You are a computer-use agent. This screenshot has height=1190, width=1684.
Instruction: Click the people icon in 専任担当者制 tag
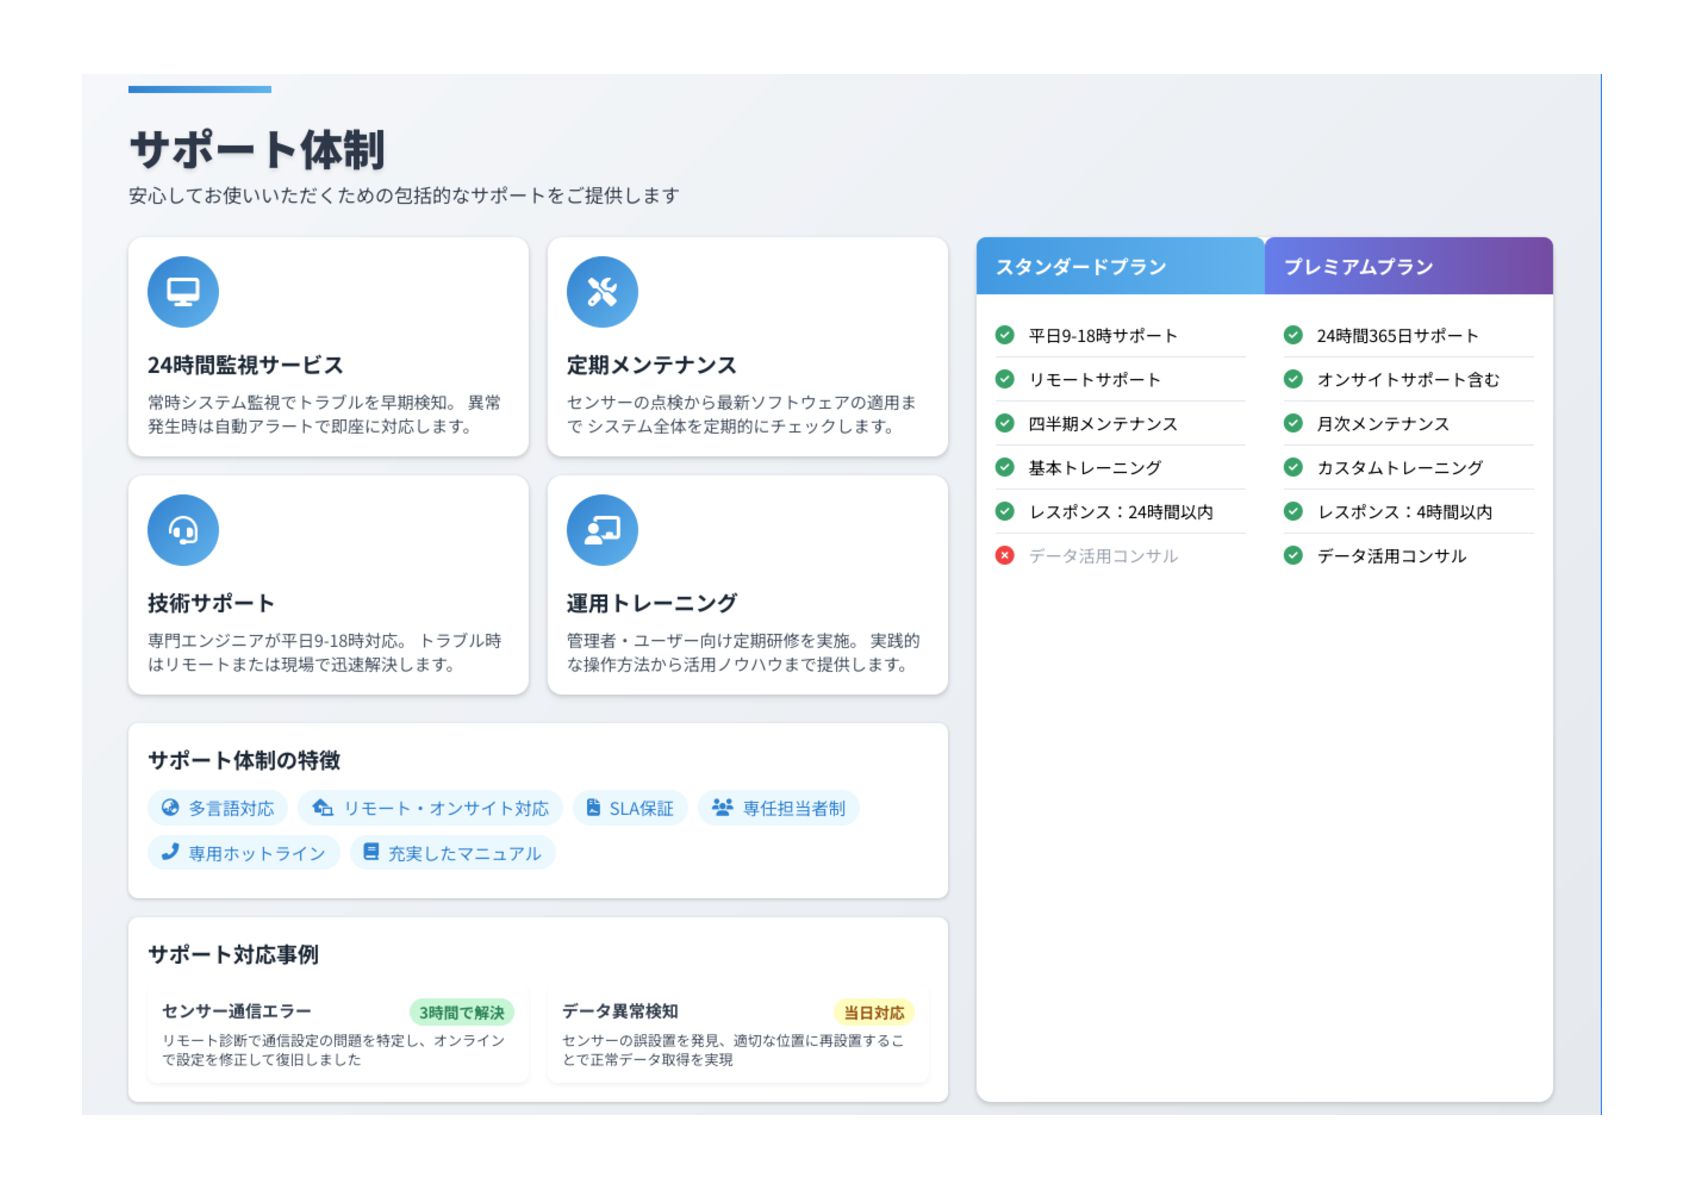(722, 807)
